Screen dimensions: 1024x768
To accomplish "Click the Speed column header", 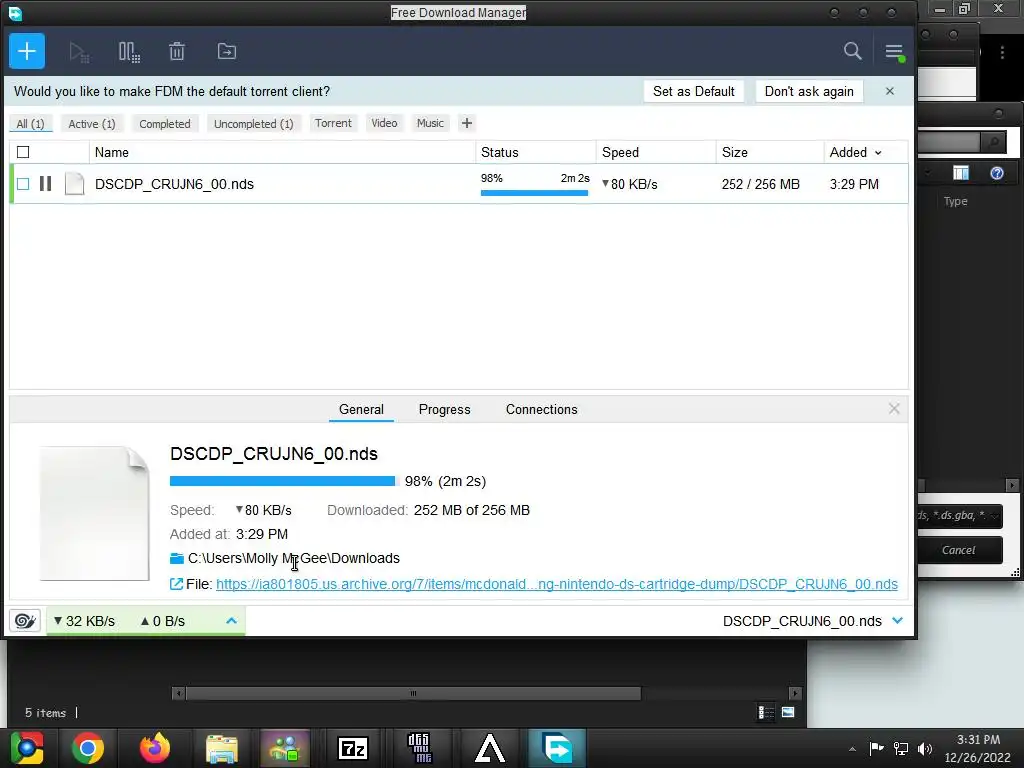I will click(656, 152).
